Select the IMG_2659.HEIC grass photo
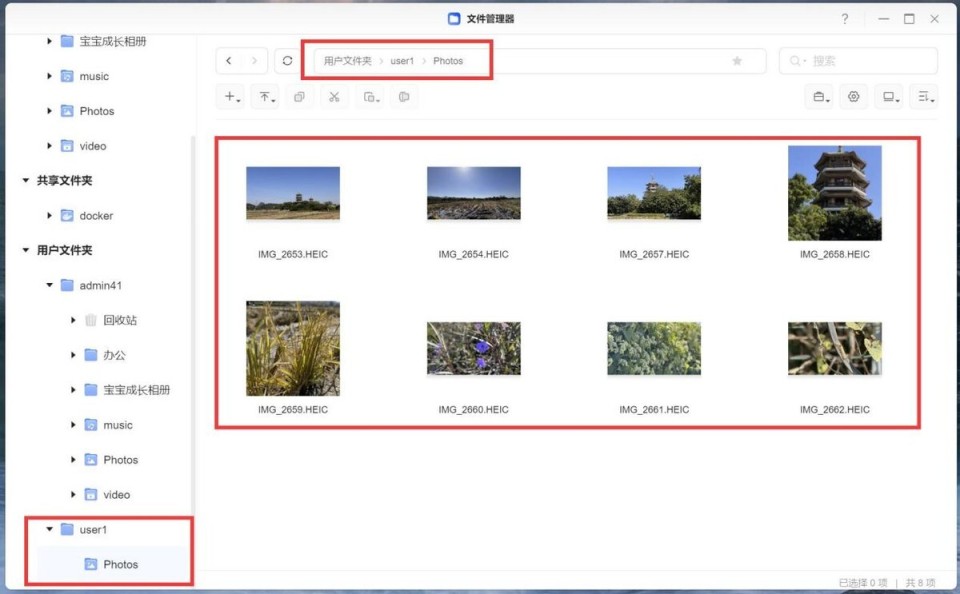960x594 pixels. pos(293,348)
